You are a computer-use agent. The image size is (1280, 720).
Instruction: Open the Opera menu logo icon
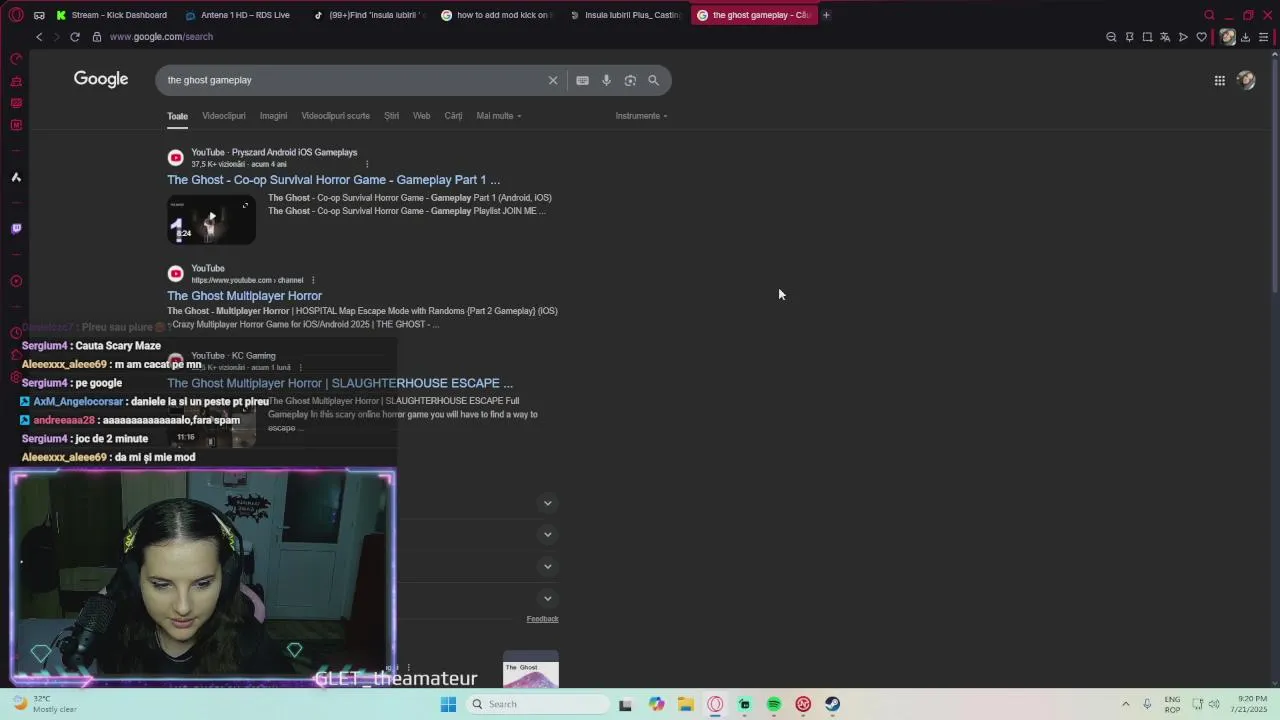click(x=16, y=15)
